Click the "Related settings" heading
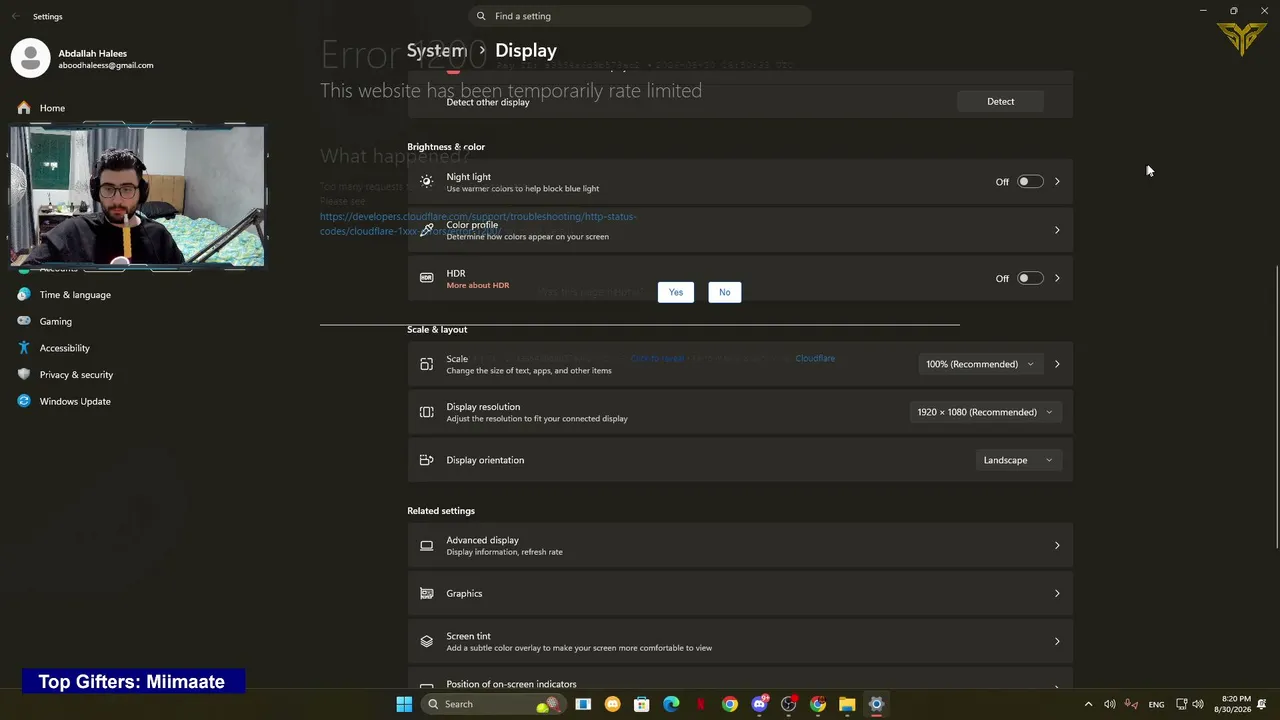The width and height of the screenshot is (1280, 720). click(441, 510)
